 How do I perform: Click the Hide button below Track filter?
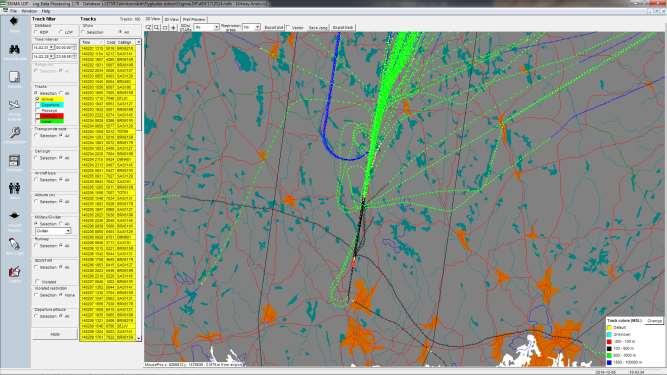(55, 334)
